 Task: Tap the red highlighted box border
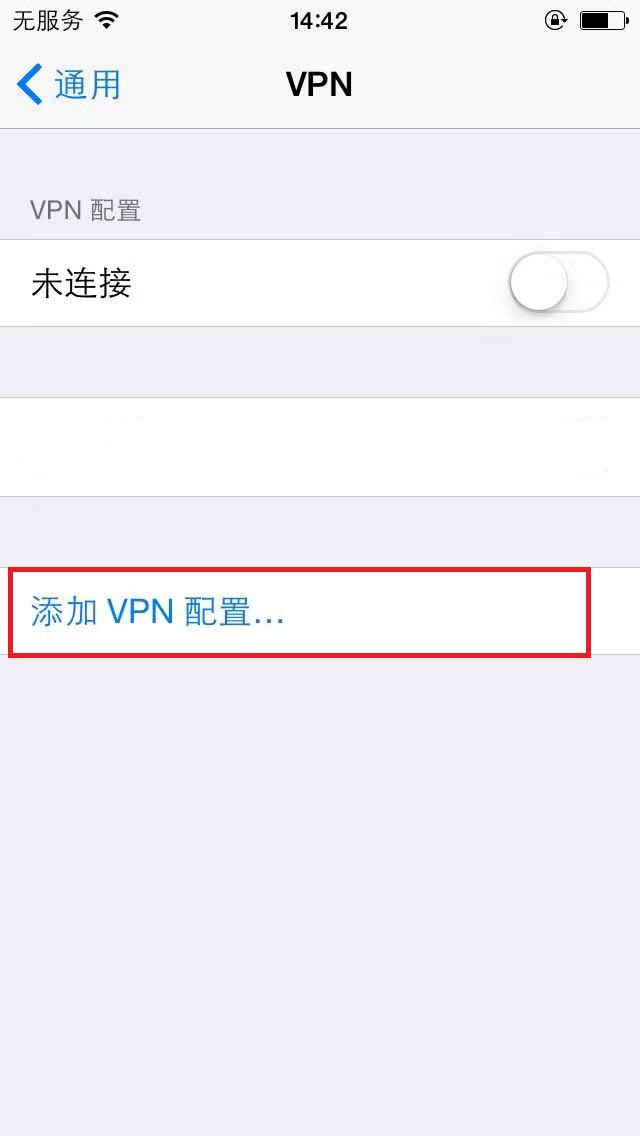click(x=299, y=570)
